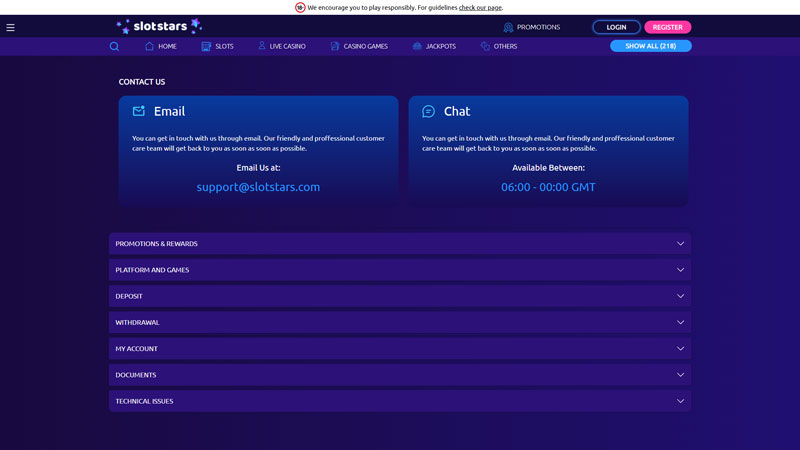Click the Casino Games cards icon
Viewport: 800px width, 450px height.
pos(335,46)
